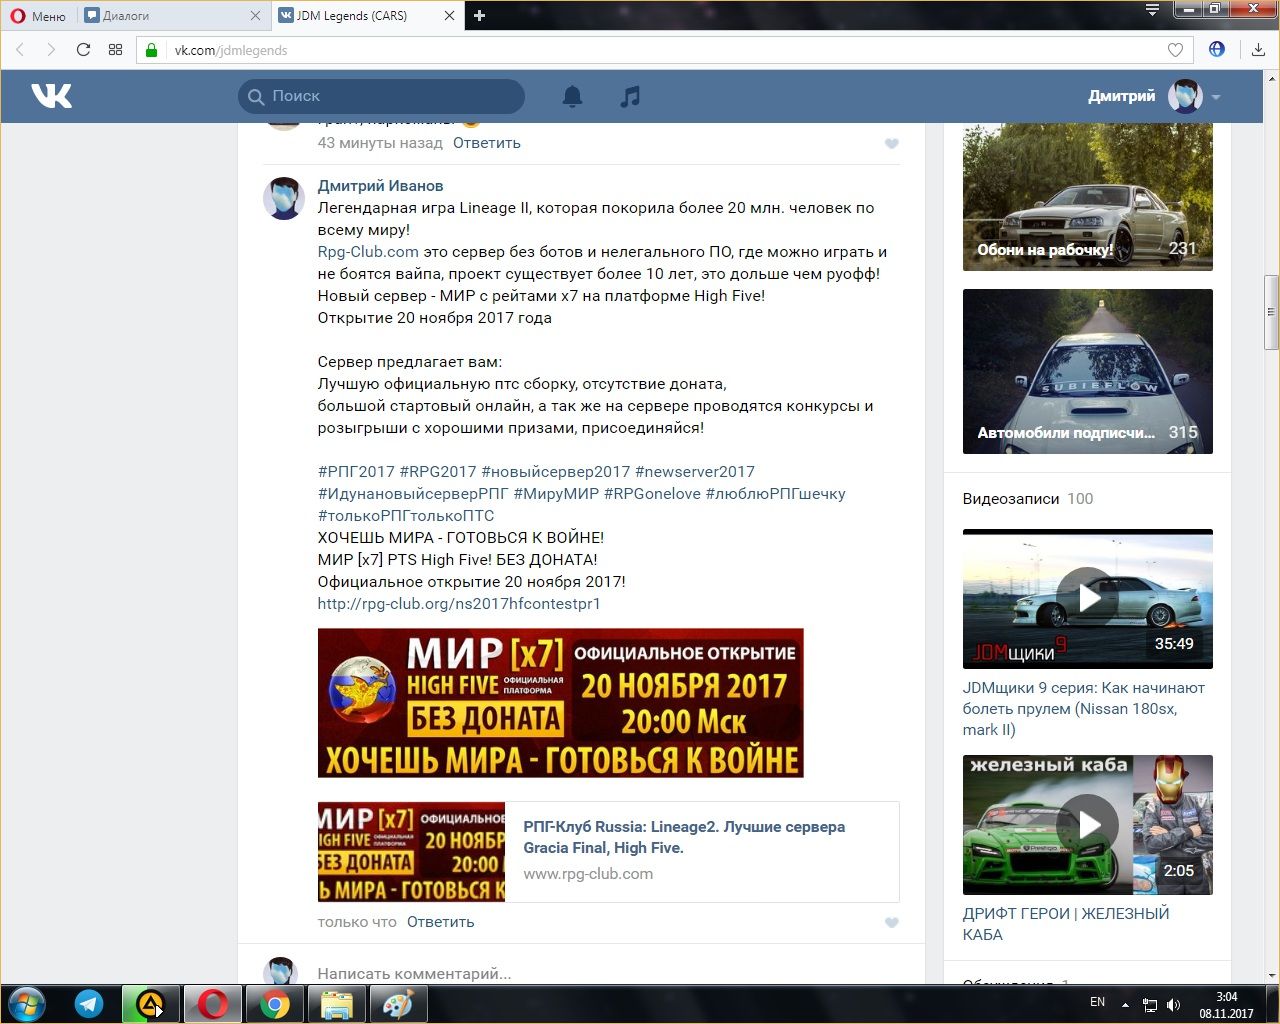This screenshot has width=1280, height=1024.
Task: Open the Opera tab menu icon
Action: pyautogui.click(x=1152, y=10)
